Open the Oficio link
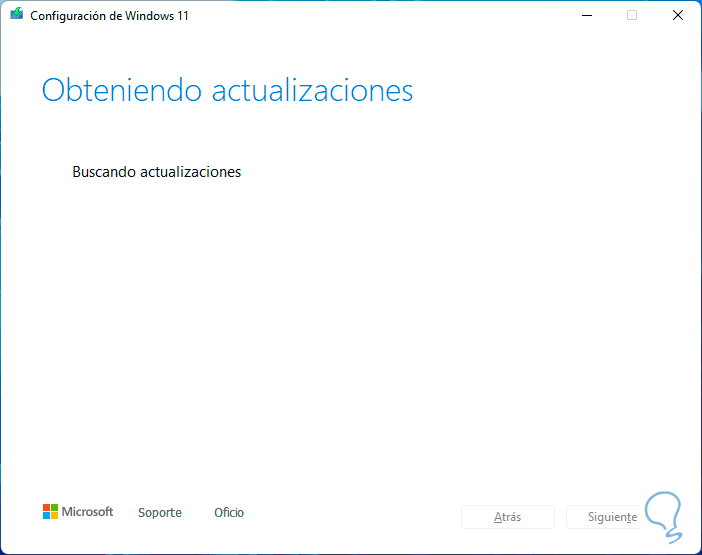The width and height of the screenshot is (702, 555). coord(229,512)
